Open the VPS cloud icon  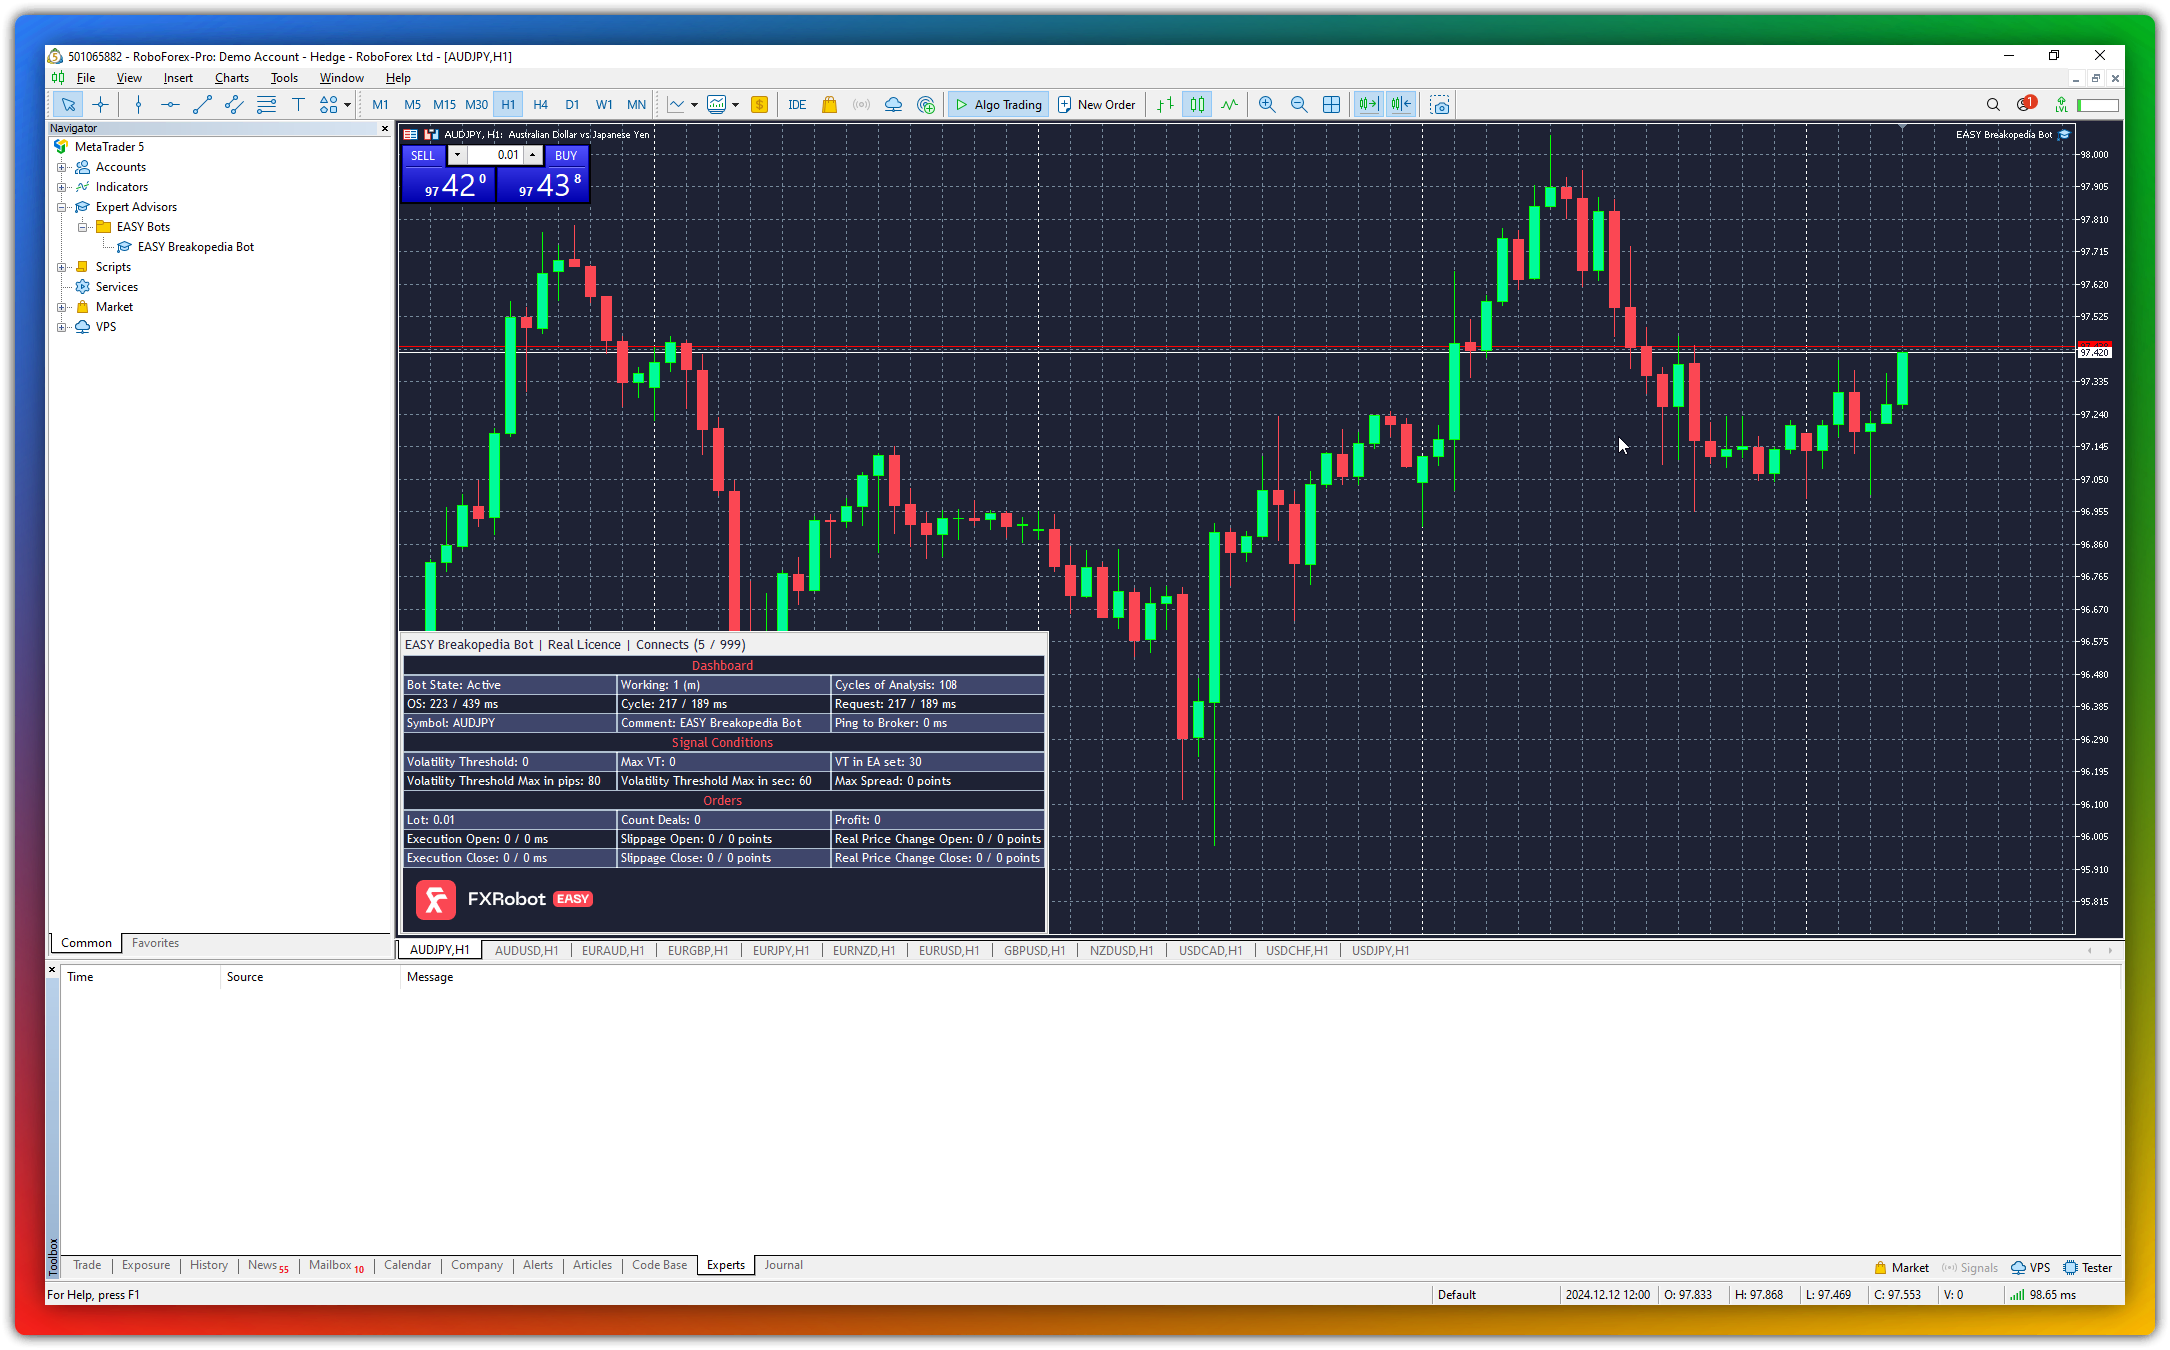(x=893, y=105)
